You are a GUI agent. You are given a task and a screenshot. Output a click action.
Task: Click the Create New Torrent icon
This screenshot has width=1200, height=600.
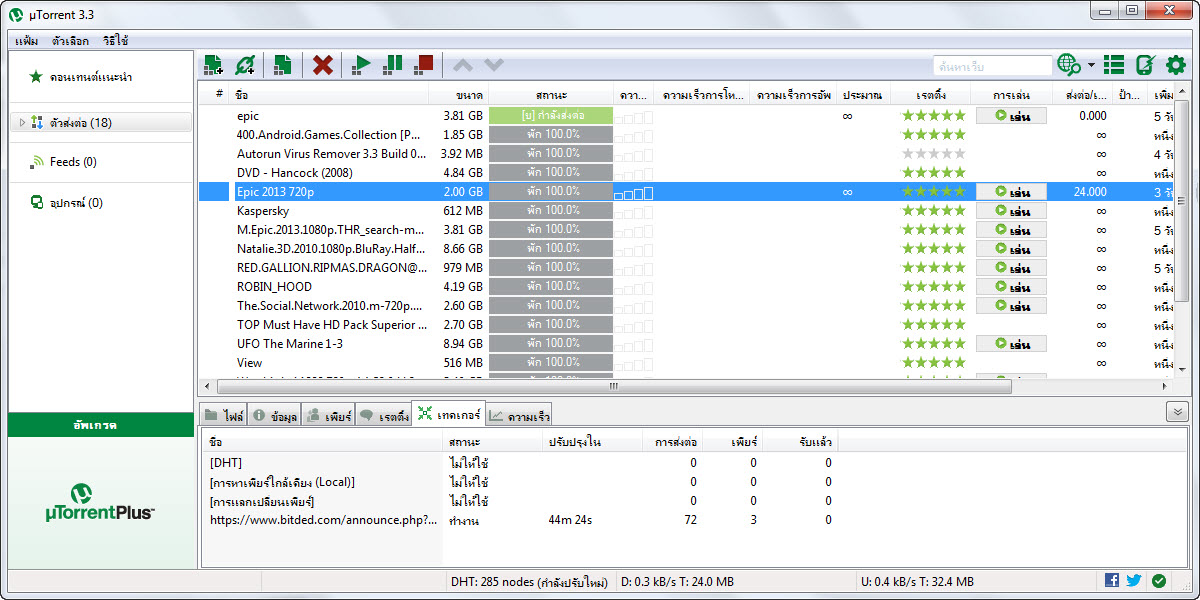click(x=282, y=65)
